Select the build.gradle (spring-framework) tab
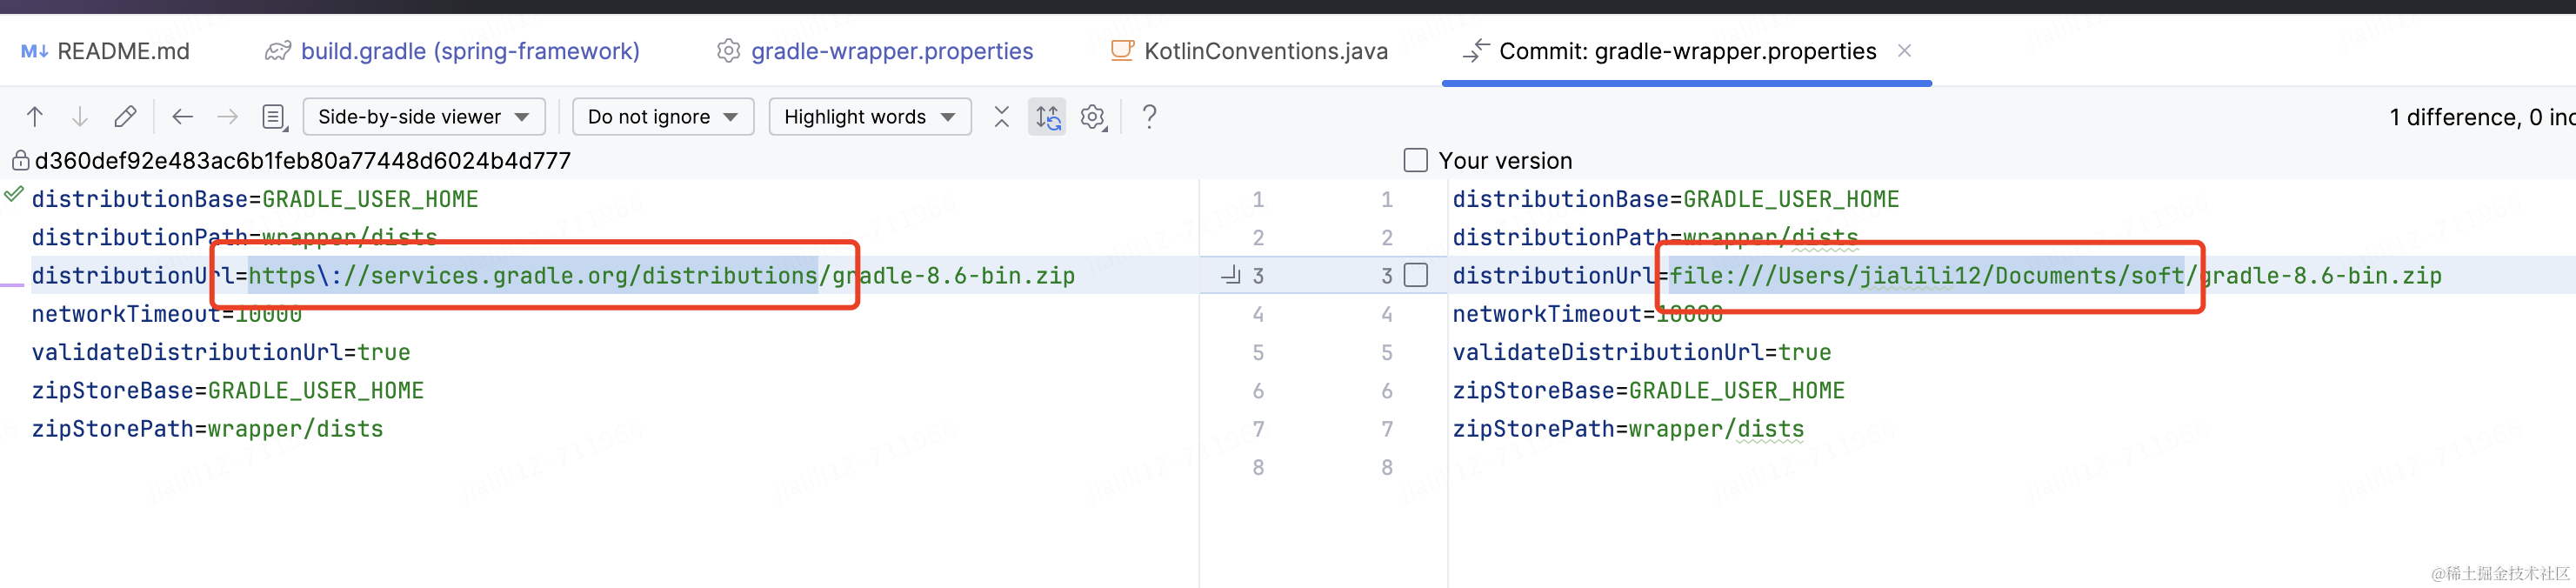 (x=452, y=51)
